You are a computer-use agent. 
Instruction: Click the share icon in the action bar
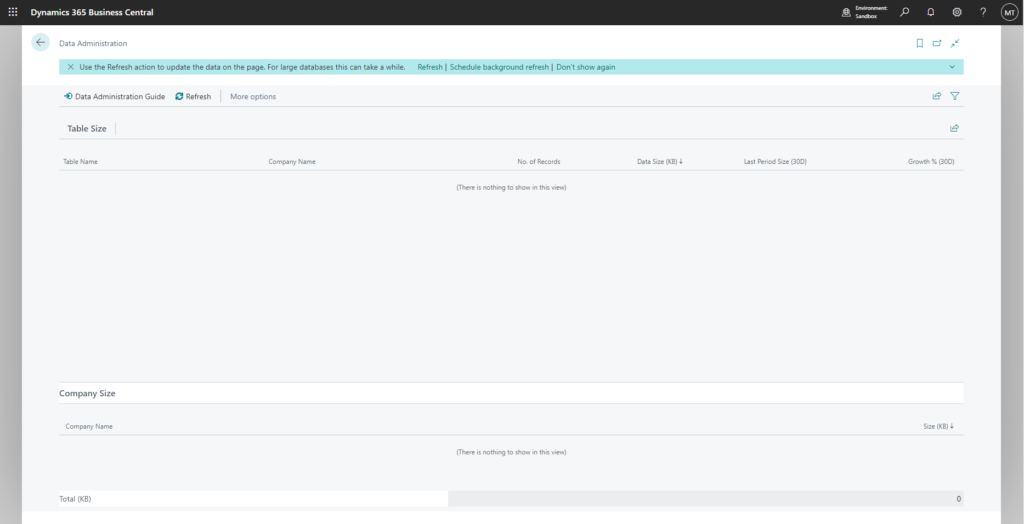[937, 96]
